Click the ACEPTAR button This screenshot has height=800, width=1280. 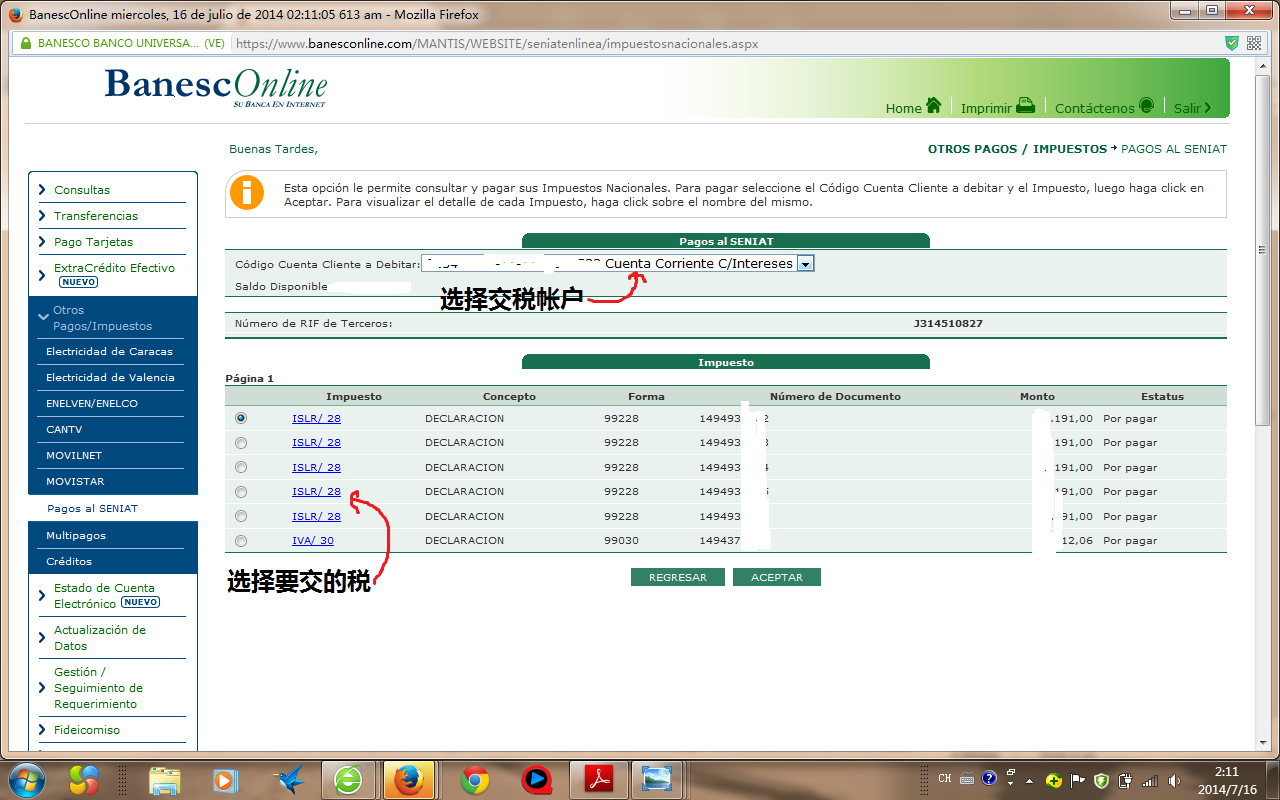coord(777,577)
